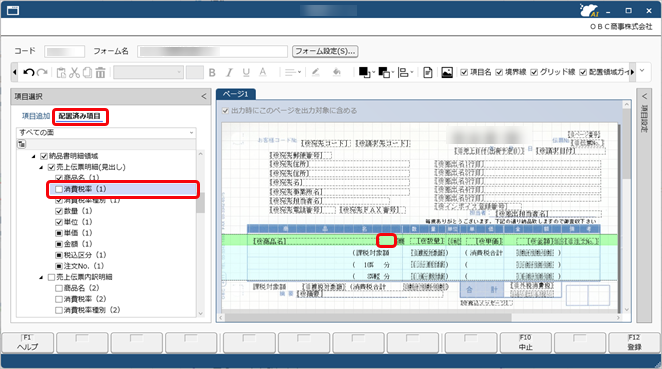
Task: Open toolbar overflow chevron
Action: (642, 71)
